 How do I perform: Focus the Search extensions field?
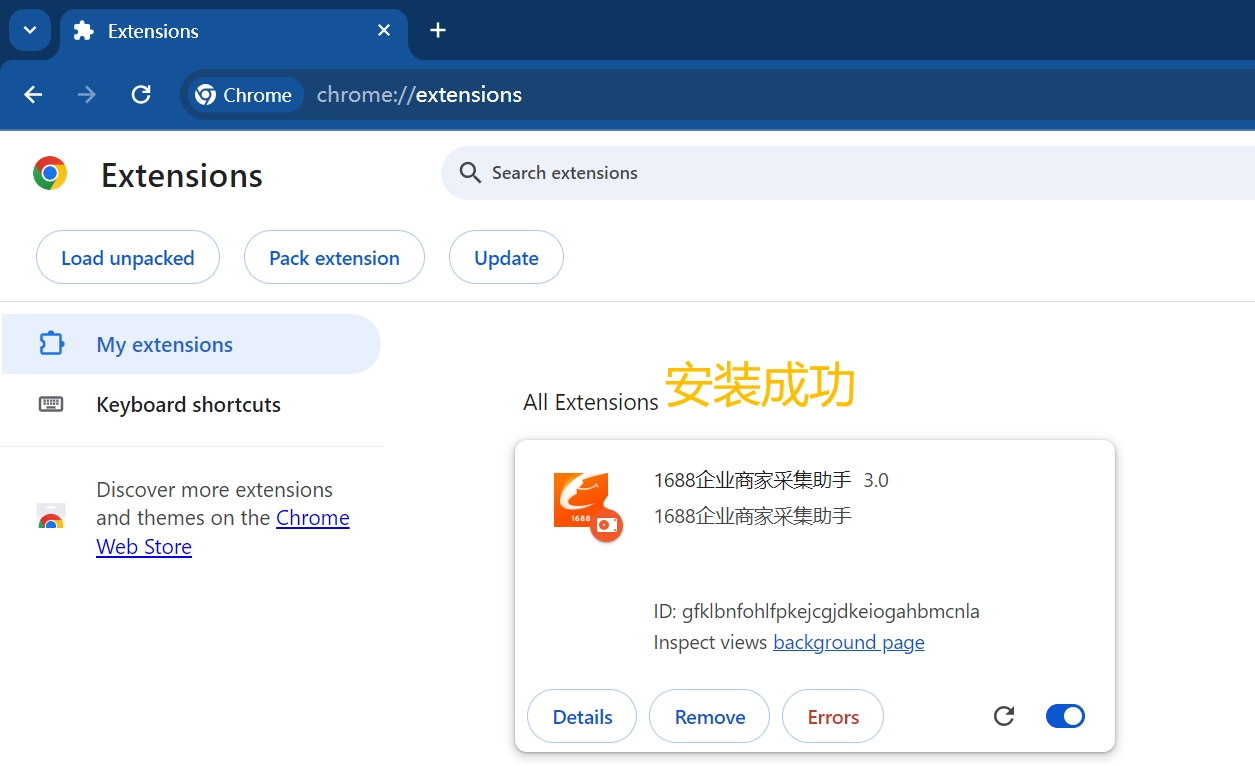click(x=848, y=173)
